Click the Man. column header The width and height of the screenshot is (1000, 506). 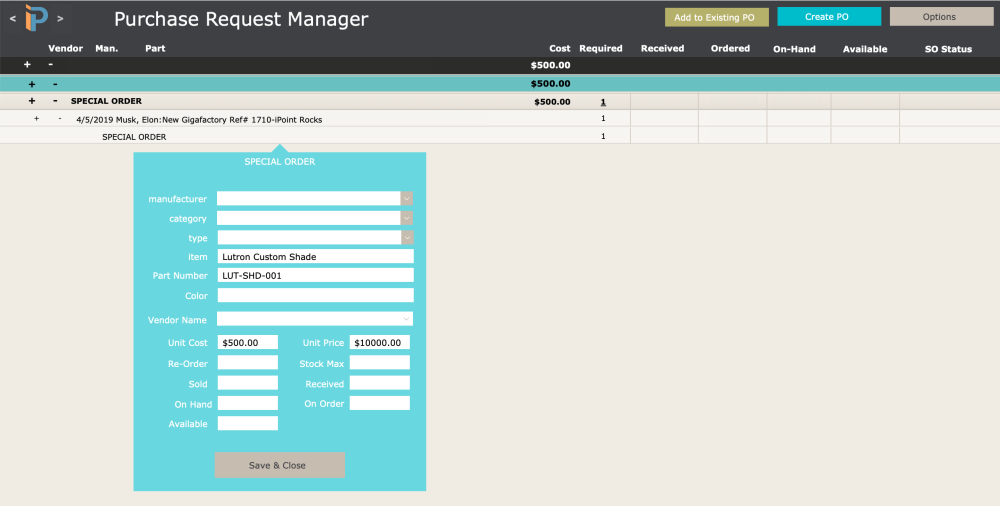[x=107, y=48]
